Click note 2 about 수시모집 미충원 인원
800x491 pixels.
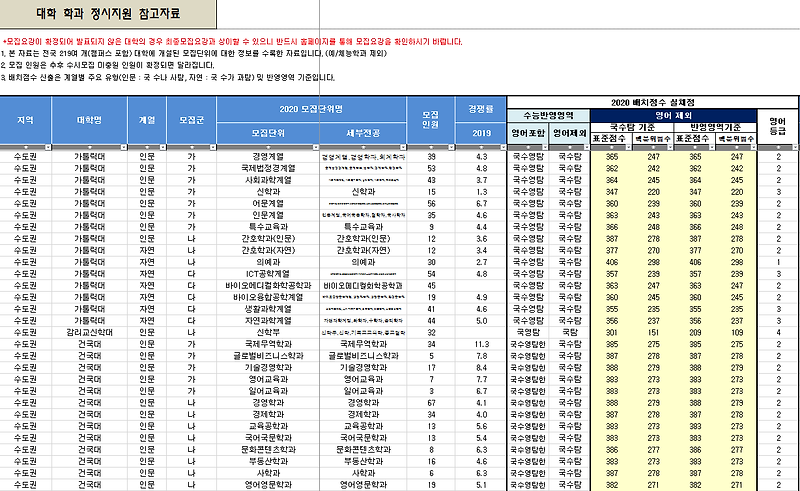pyautogui.click(x=108, y=65)
